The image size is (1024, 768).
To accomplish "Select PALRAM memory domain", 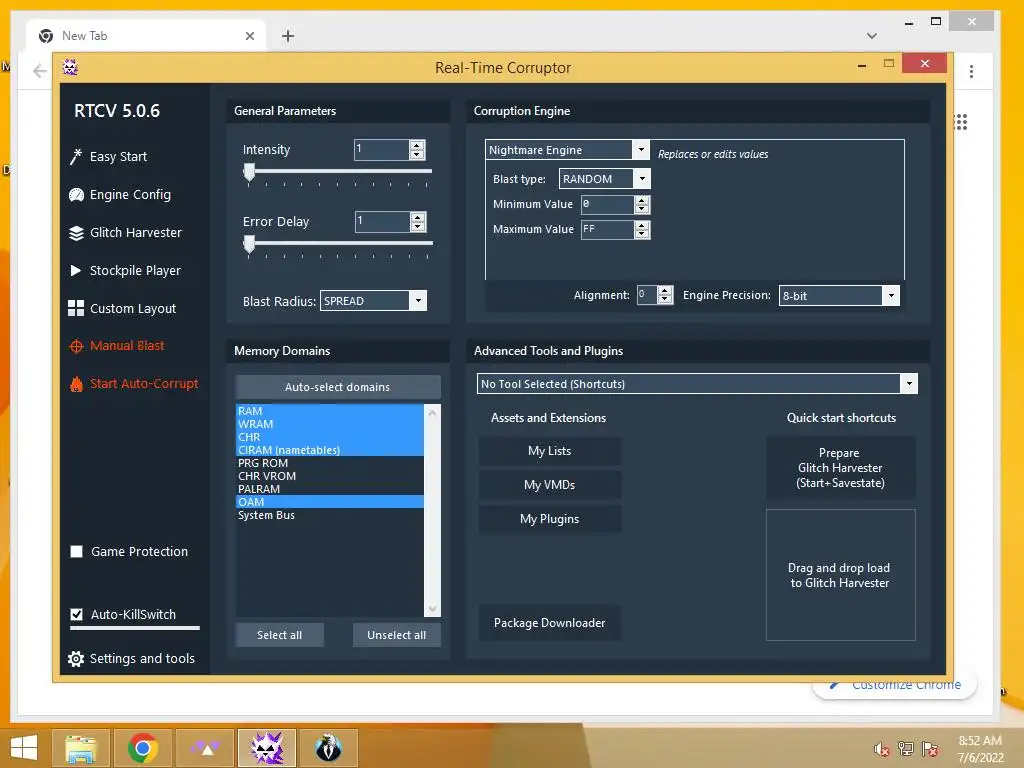I will [330, 489].
